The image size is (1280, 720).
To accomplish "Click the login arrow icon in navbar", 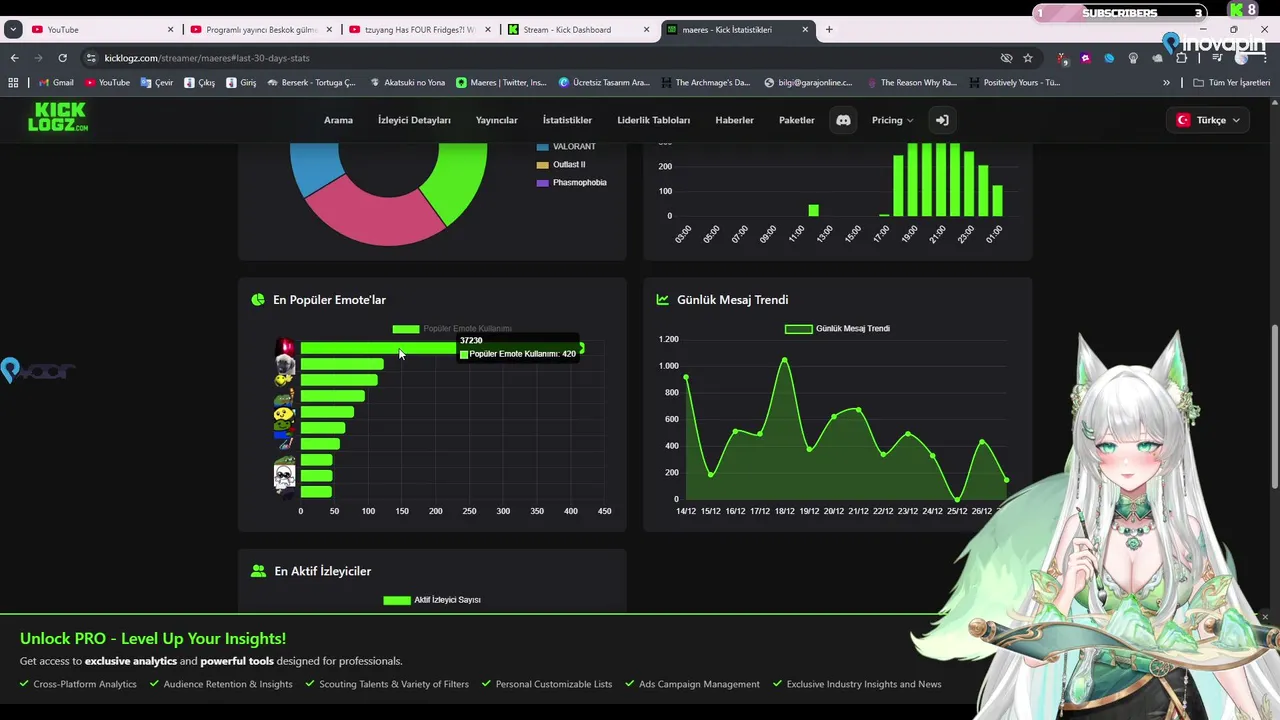I will pos(941,120).
